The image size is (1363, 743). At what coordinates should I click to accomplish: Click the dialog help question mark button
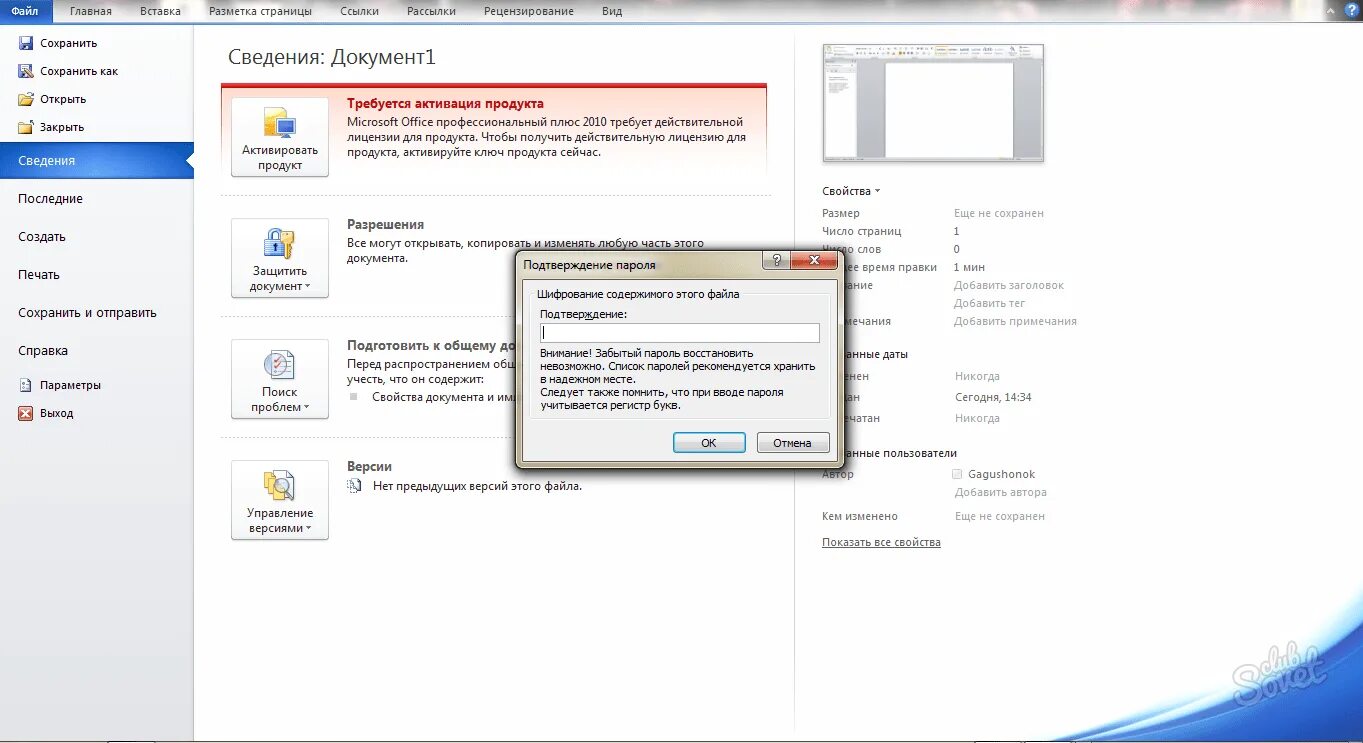tap(776, 261)
